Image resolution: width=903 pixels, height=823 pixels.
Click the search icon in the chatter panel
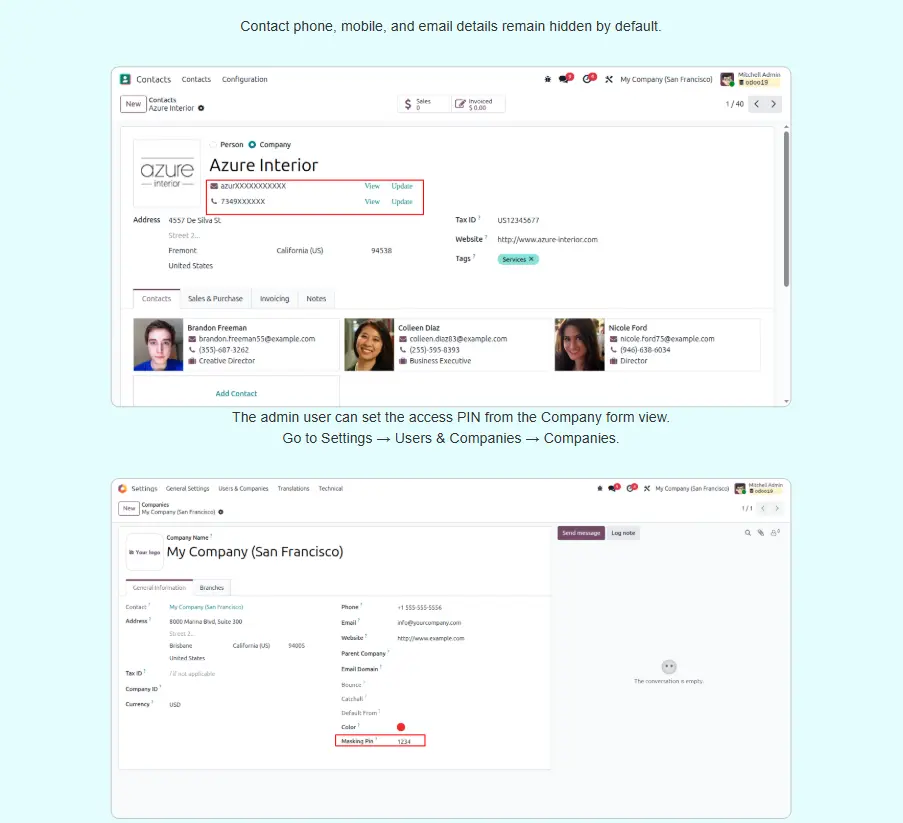(x=747, y=533)
